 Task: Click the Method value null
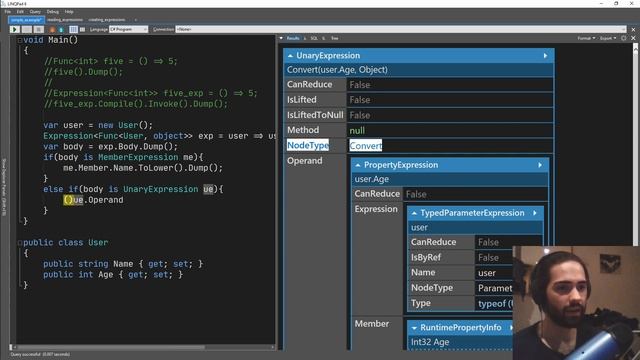tap(357, 131)
